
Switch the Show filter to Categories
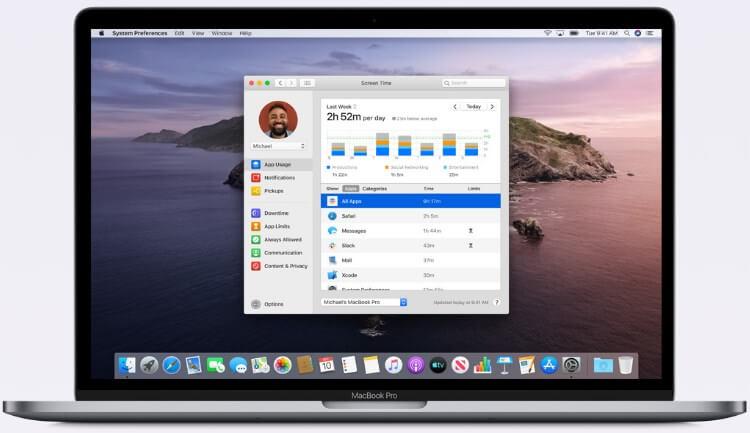(375, 189)
